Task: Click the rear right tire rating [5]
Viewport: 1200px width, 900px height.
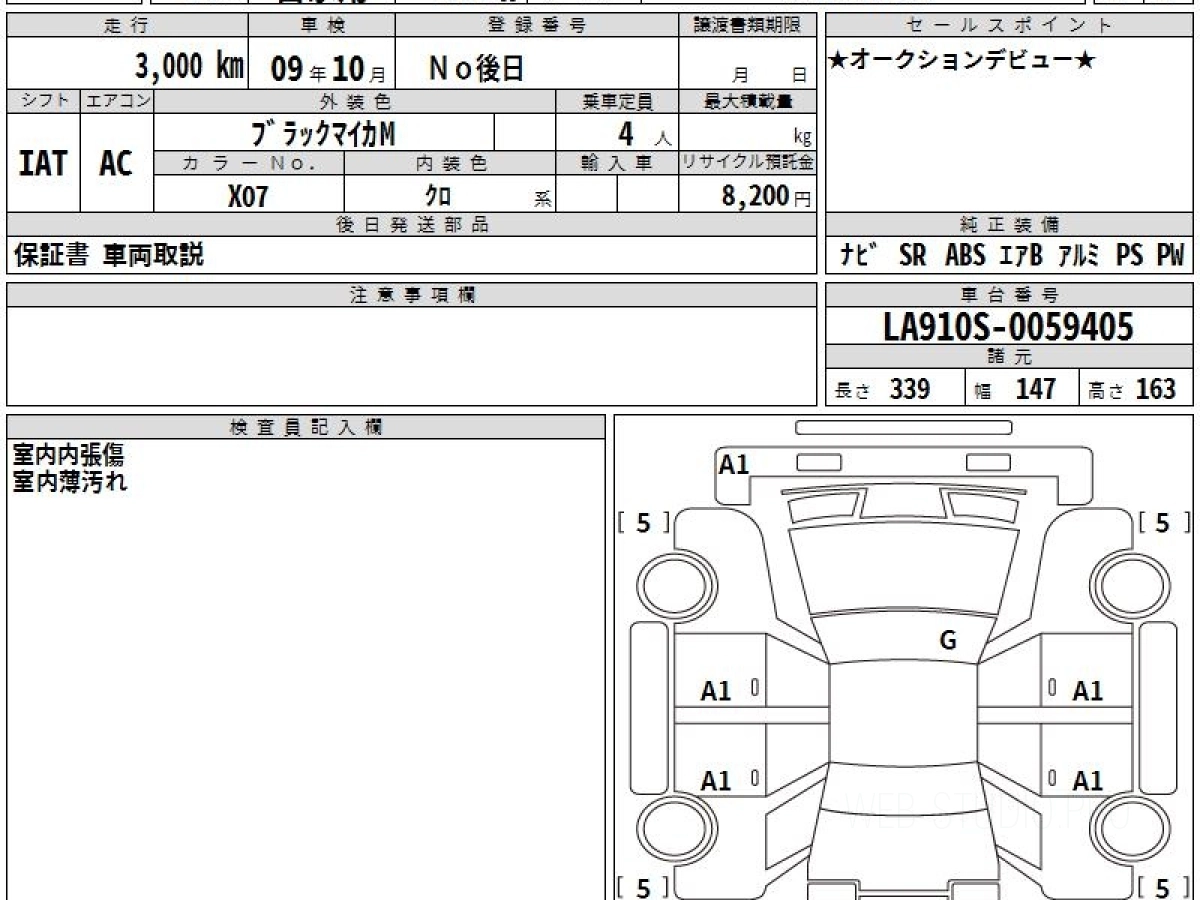Action: click(x=1163, y=887)
